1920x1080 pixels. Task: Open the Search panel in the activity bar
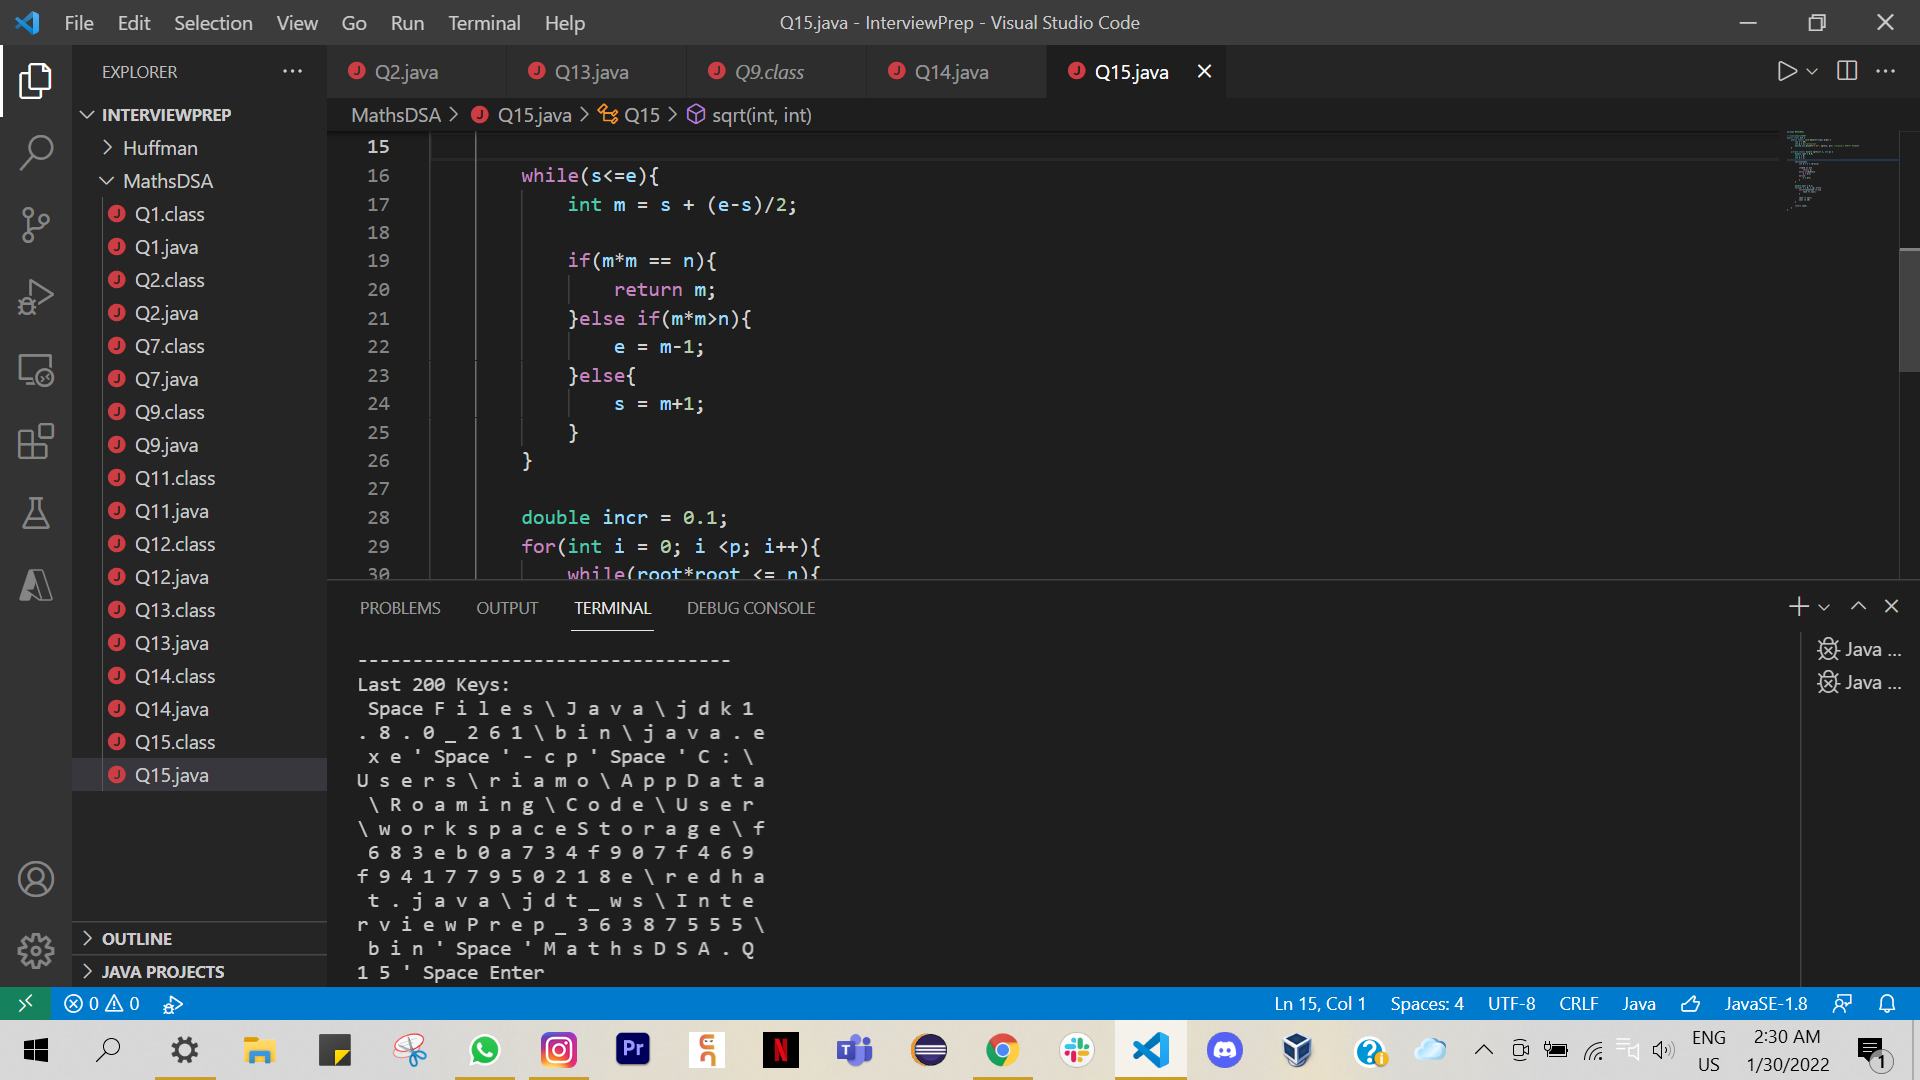point(37,152)
